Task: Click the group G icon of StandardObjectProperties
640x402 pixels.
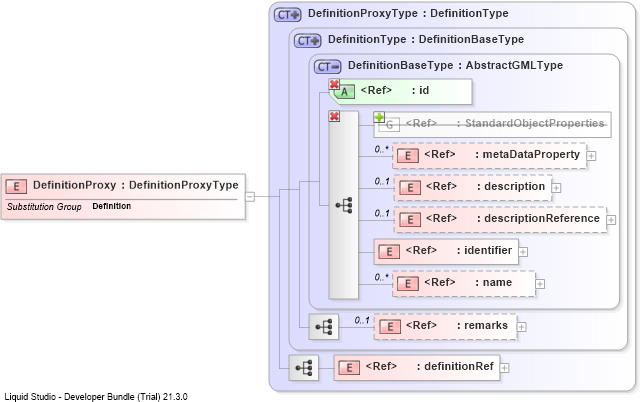Action: pos(389,125)
